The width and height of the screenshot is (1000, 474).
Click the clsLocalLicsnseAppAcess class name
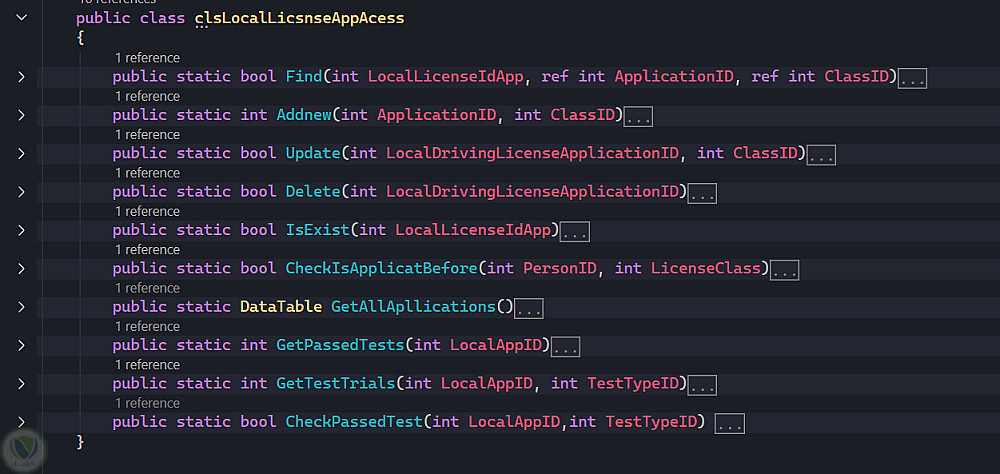300,19
